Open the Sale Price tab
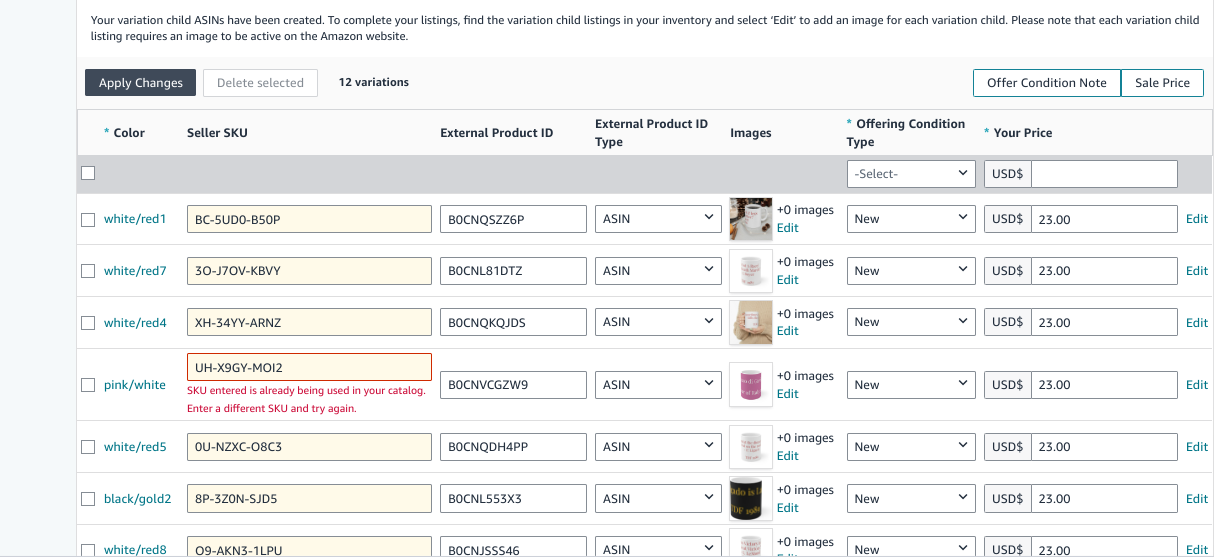Image resolution: width=1214 pixels, height=557 pixels. tap(1162, 83)
